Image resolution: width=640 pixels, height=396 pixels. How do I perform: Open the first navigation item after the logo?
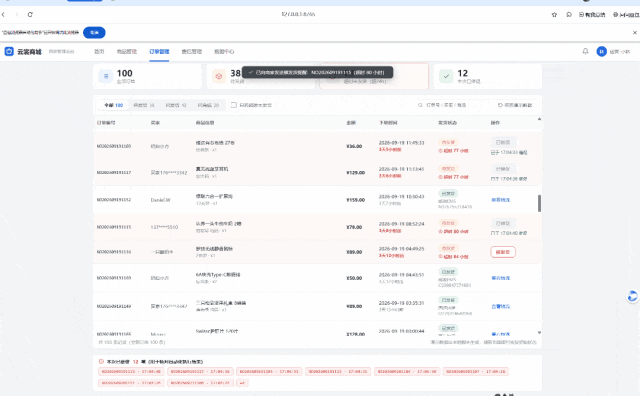[99, 51]
